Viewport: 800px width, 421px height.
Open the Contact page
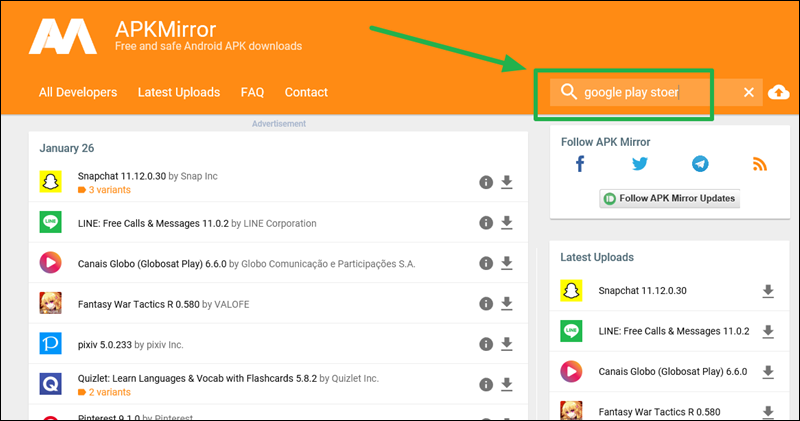(x=306, y=92)
